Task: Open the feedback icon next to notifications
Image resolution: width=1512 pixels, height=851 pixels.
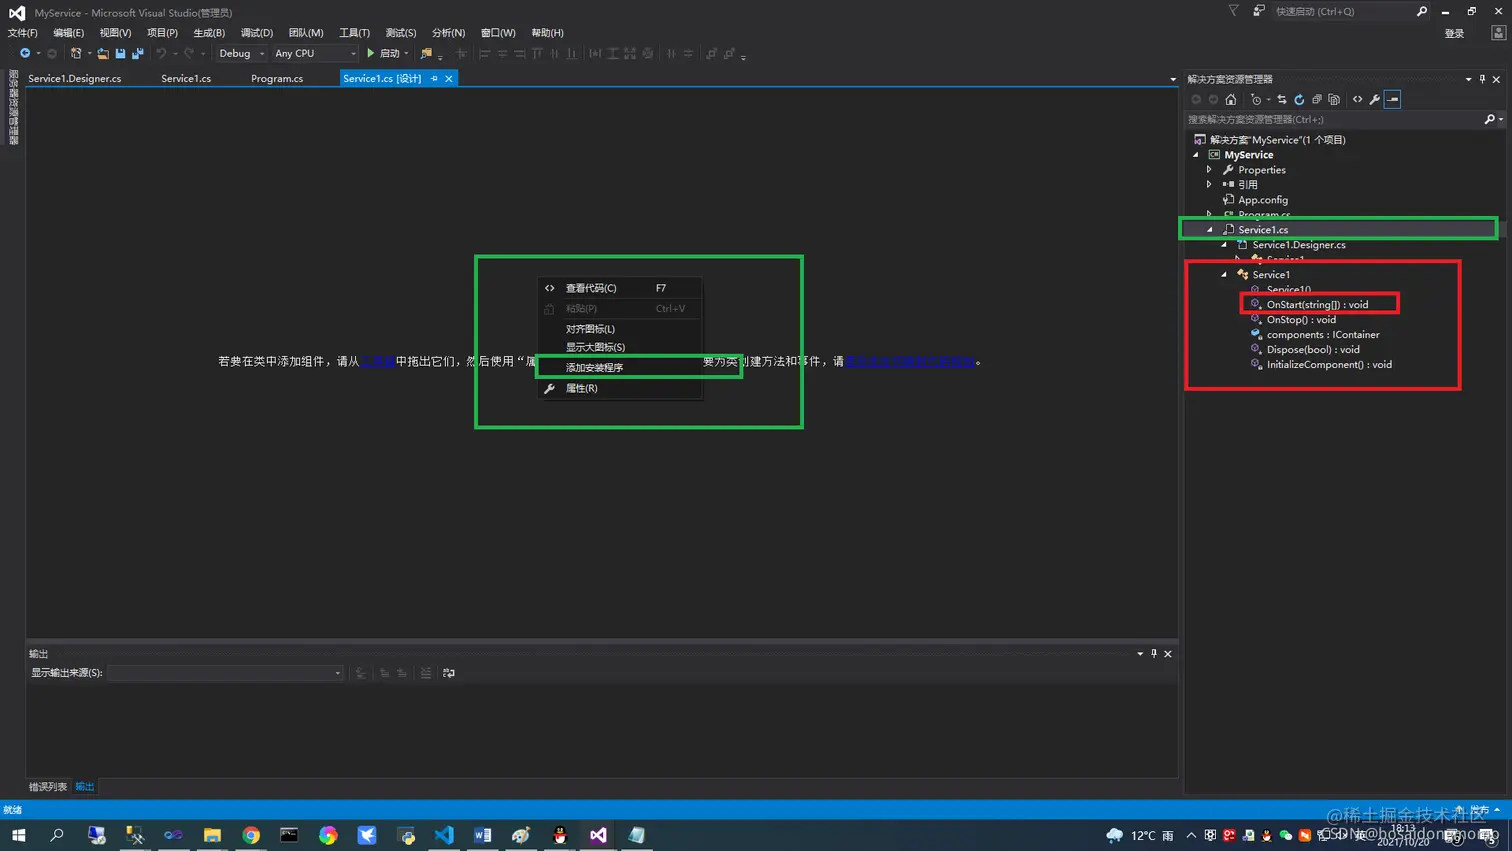Action: 1259,11
